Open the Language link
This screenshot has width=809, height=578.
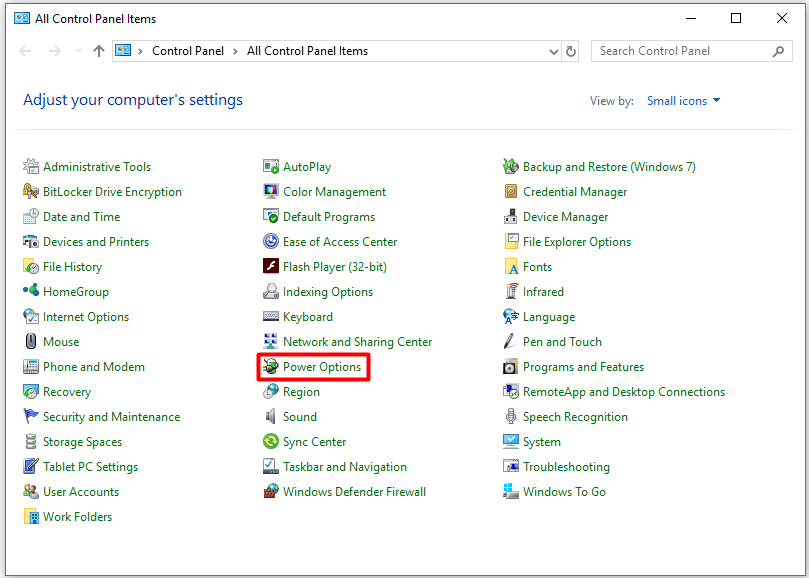pos(549,317)
